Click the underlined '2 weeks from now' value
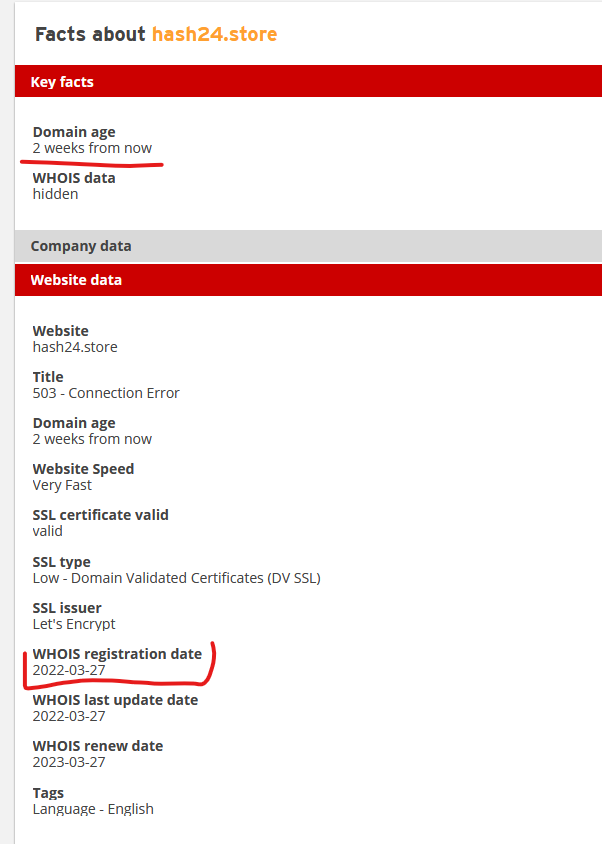The height and width of the screenshot is (844, 602). (x=92, y=148)
